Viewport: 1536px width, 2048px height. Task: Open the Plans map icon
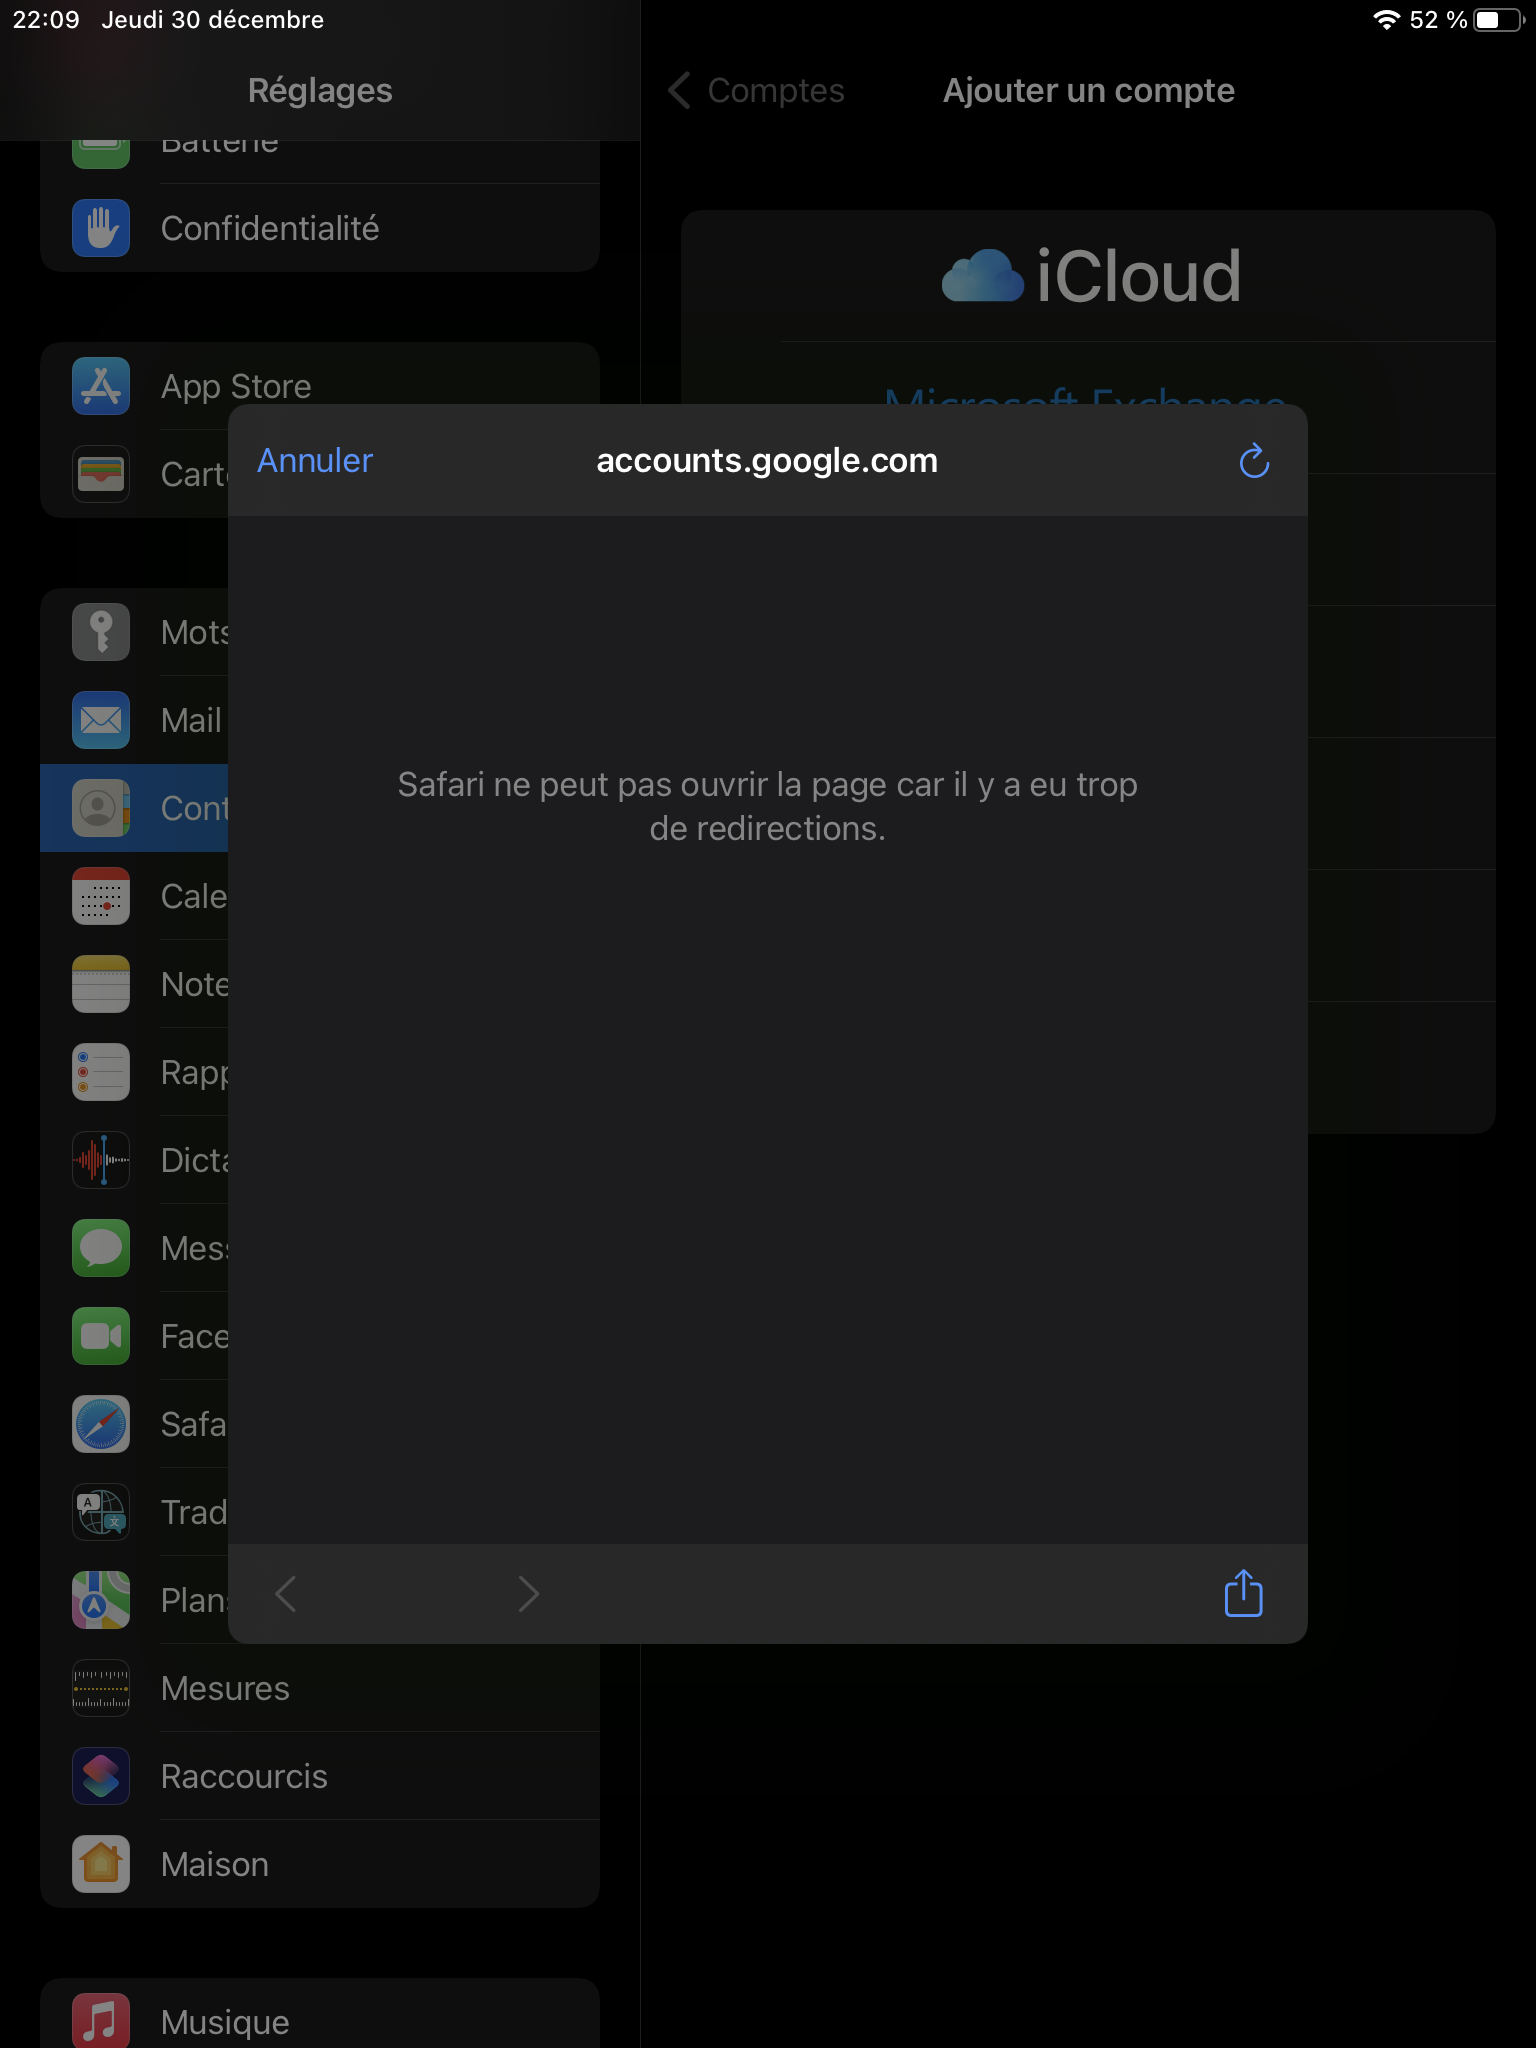[101, 1600]
